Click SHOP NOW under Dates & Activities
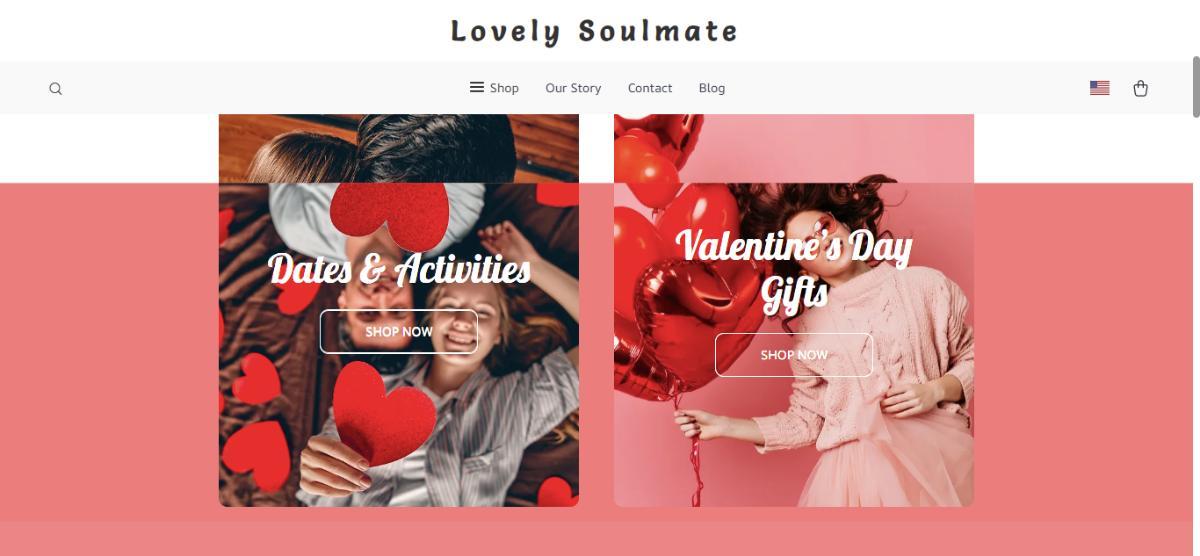The image size is (1200, 556). tap(399, 331)
